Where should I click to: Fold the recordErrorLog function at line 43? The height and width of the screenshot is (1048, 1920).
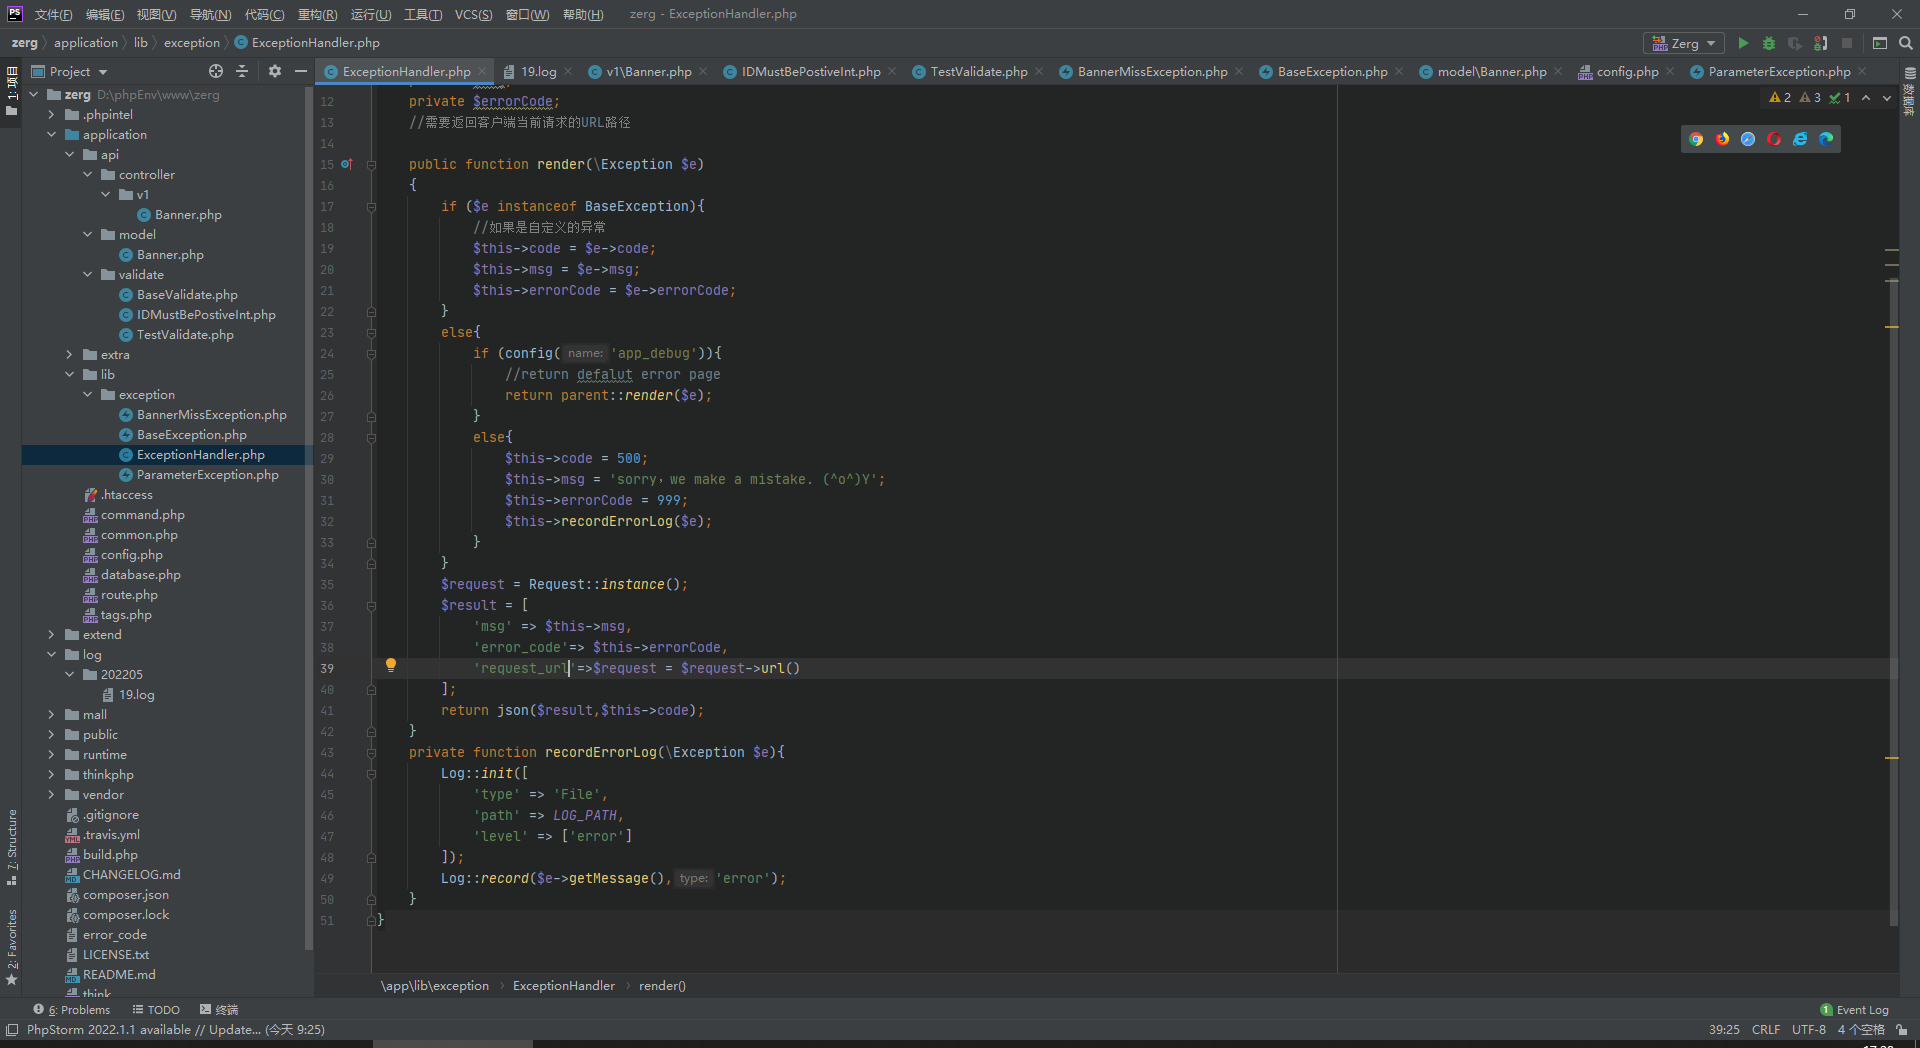coord(371,753)
